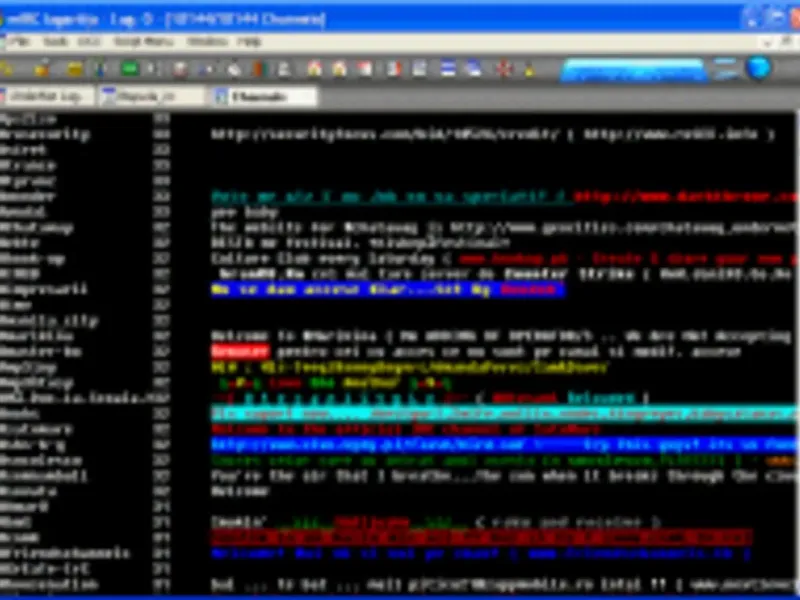This screenshot has height=600, width=800.
Task: Open the File menu
Action: [18, 42]
